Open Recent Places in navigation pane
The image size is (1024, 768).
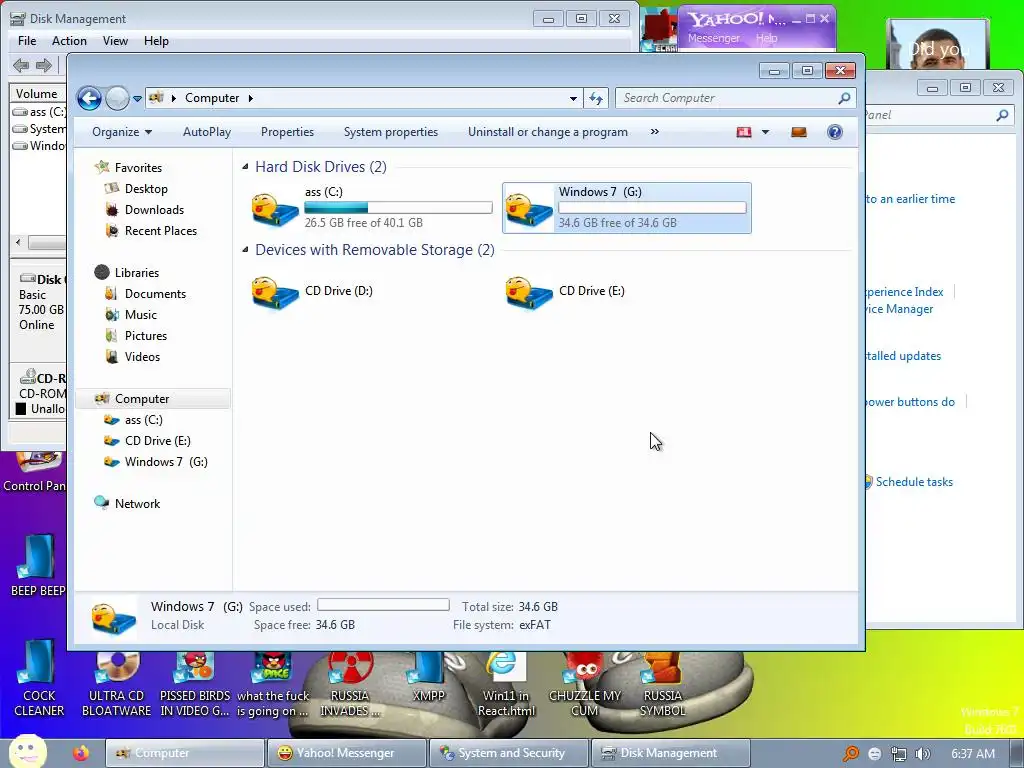161,231
